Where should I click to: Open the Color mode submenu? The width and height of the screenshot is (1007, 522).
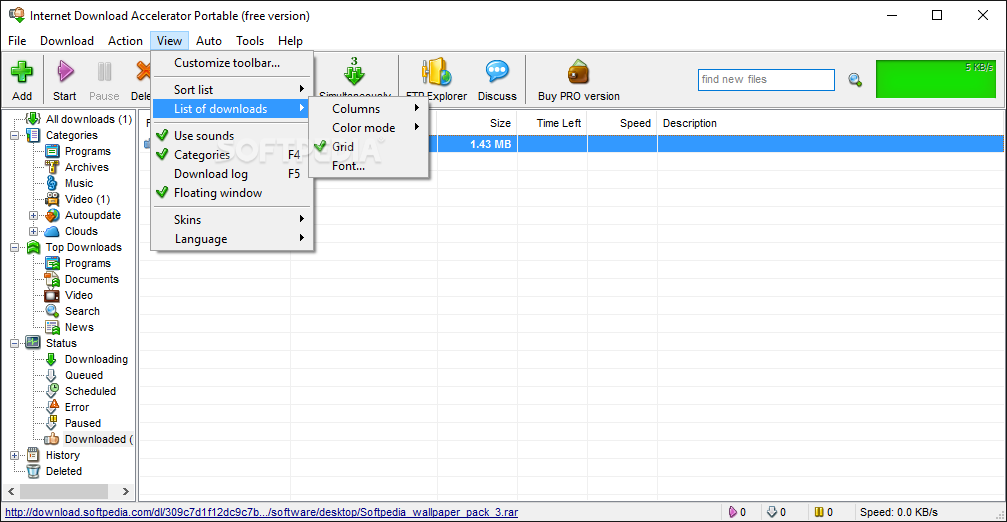[x=369, y=128]
